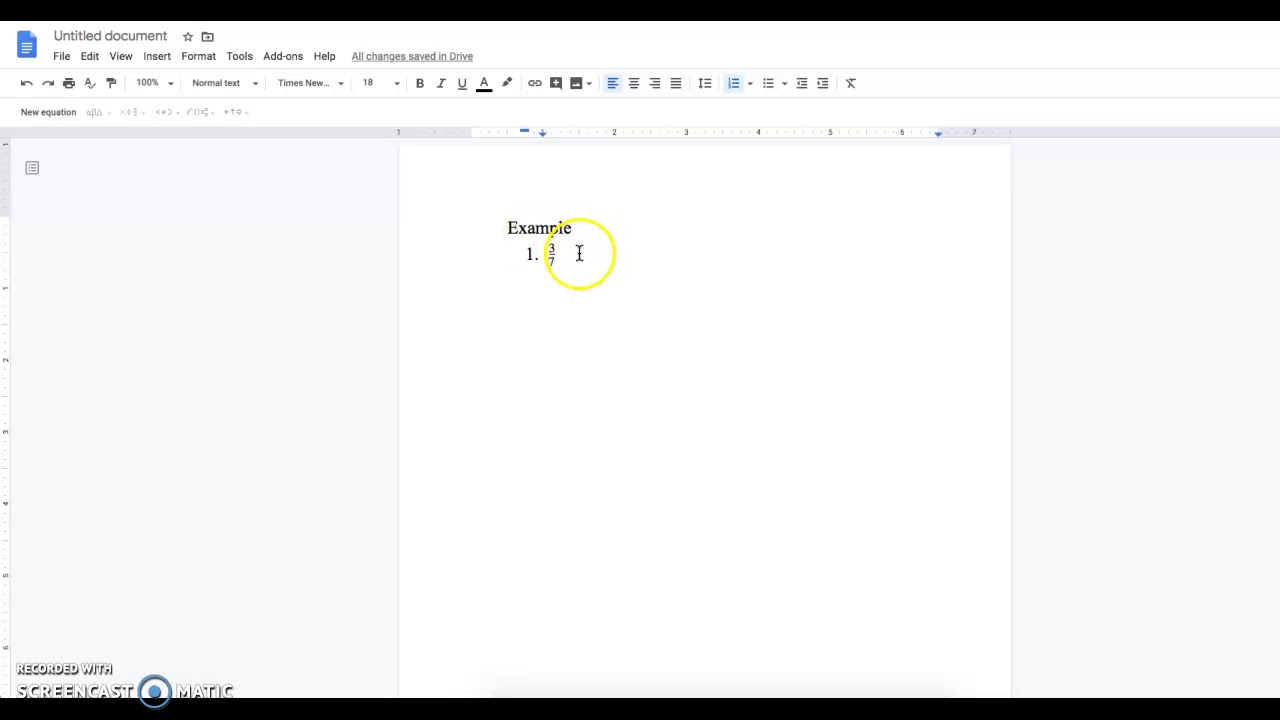This screenshot has width=1280, height=720.
Task: Open the font size 18 dropdown
Action: pos(381,83)
